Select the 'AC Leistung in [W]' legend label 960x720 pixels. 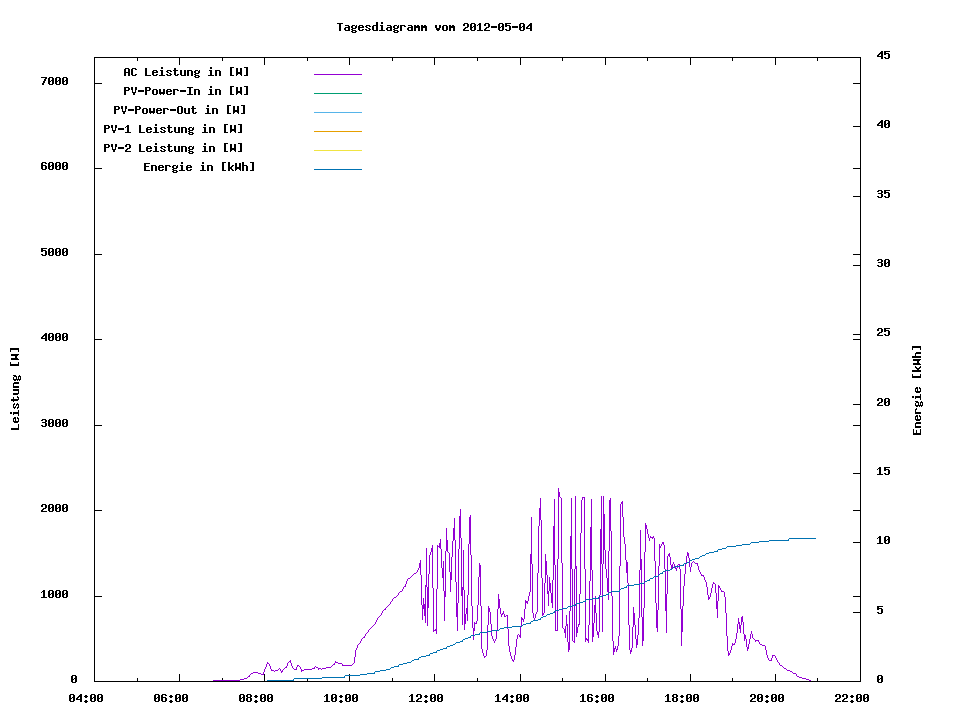(x=186, y=72)
